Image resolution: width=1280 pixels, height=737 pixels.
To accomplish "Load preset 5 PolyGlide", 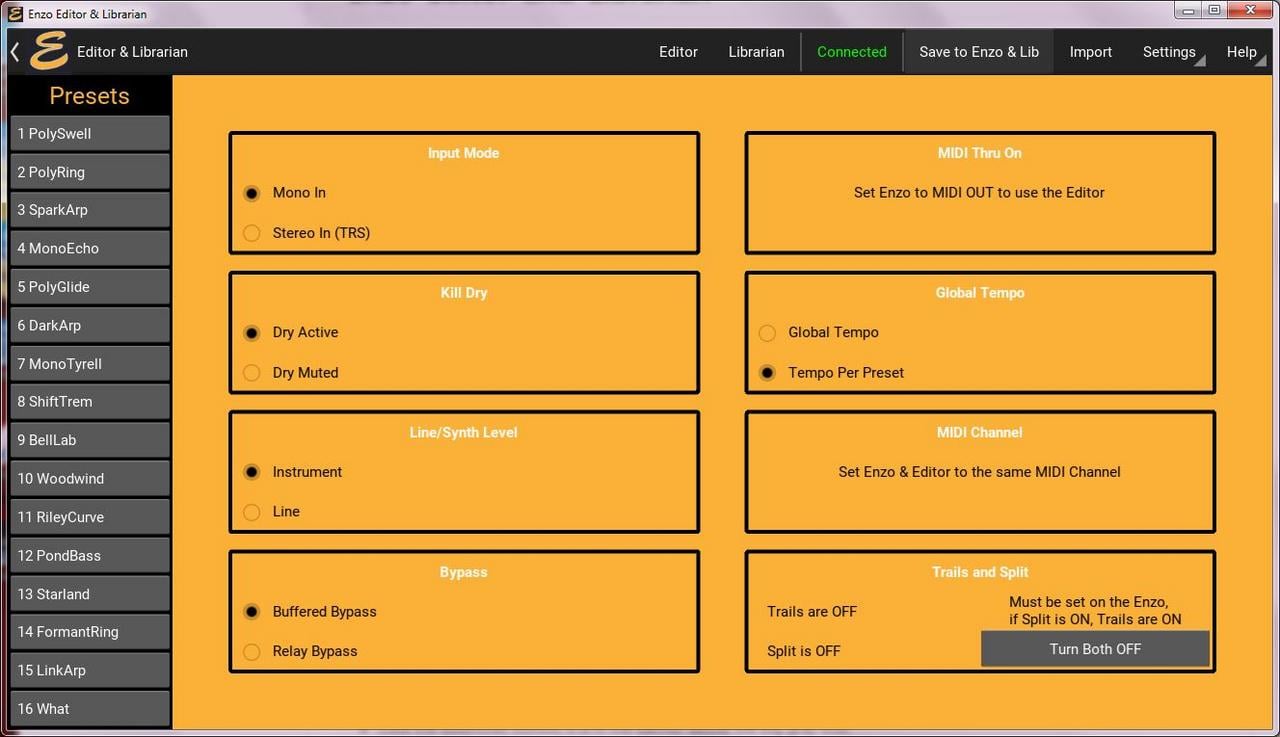I will 90,287.
